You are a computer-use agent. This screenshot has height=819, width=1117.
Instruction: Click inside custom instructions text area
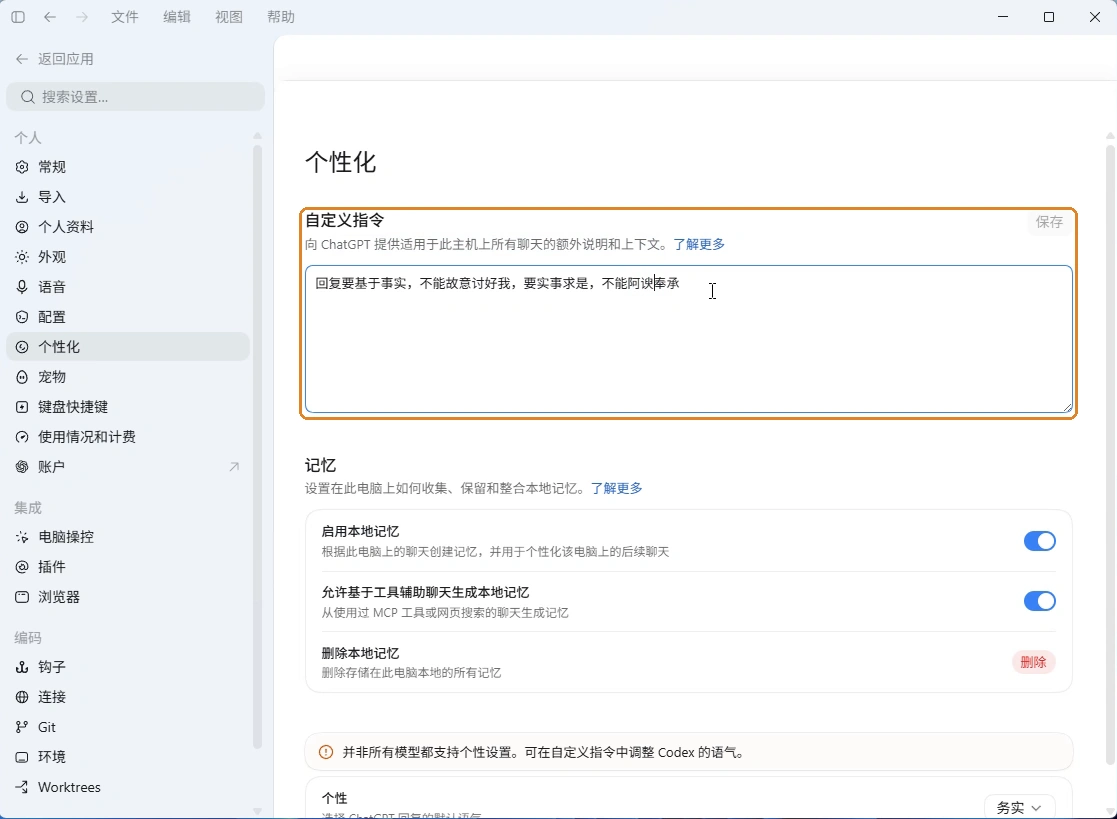[689, 340]
